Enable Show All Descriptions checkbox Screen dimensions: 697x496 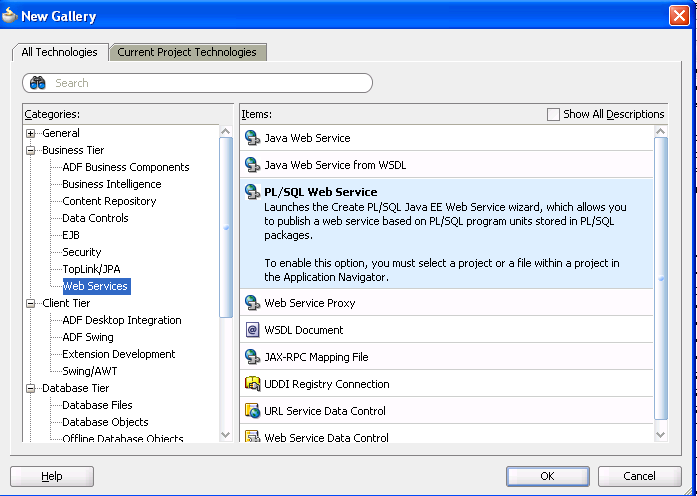point(553,114)
